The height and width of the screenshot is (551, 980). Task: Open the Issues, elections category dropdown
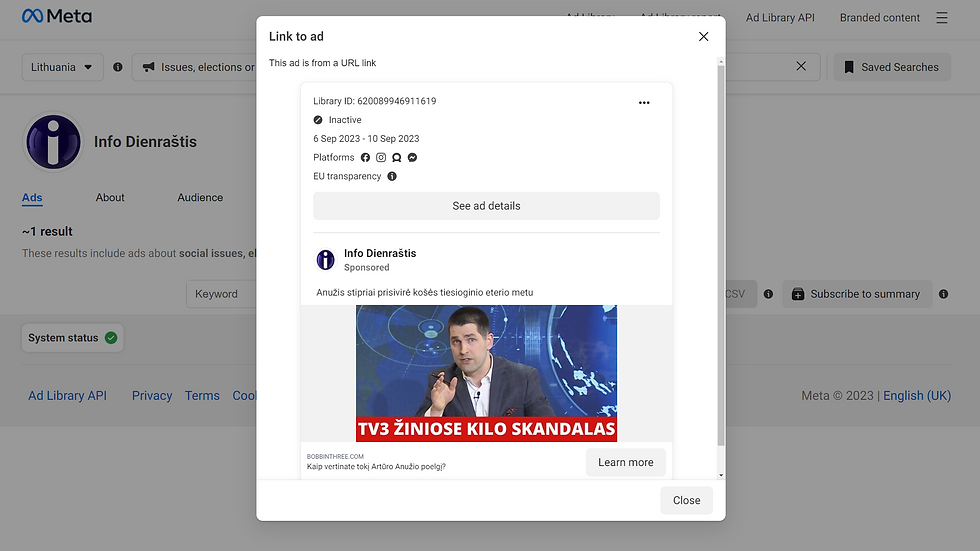pyautogui.click(x=195, y=67)
